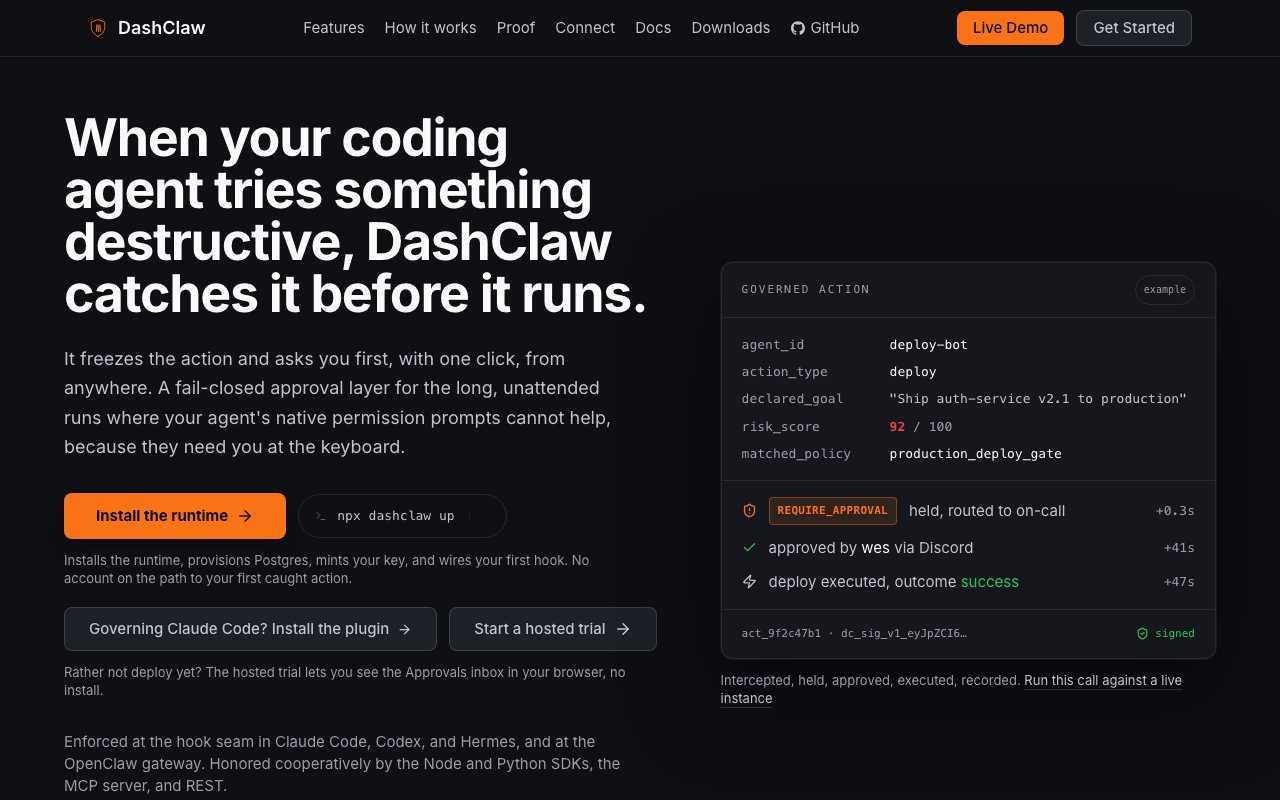Click the agent_id field label
Viewport: 1280px width, 800px height.
pyautogui.click(x=773, y=345)
